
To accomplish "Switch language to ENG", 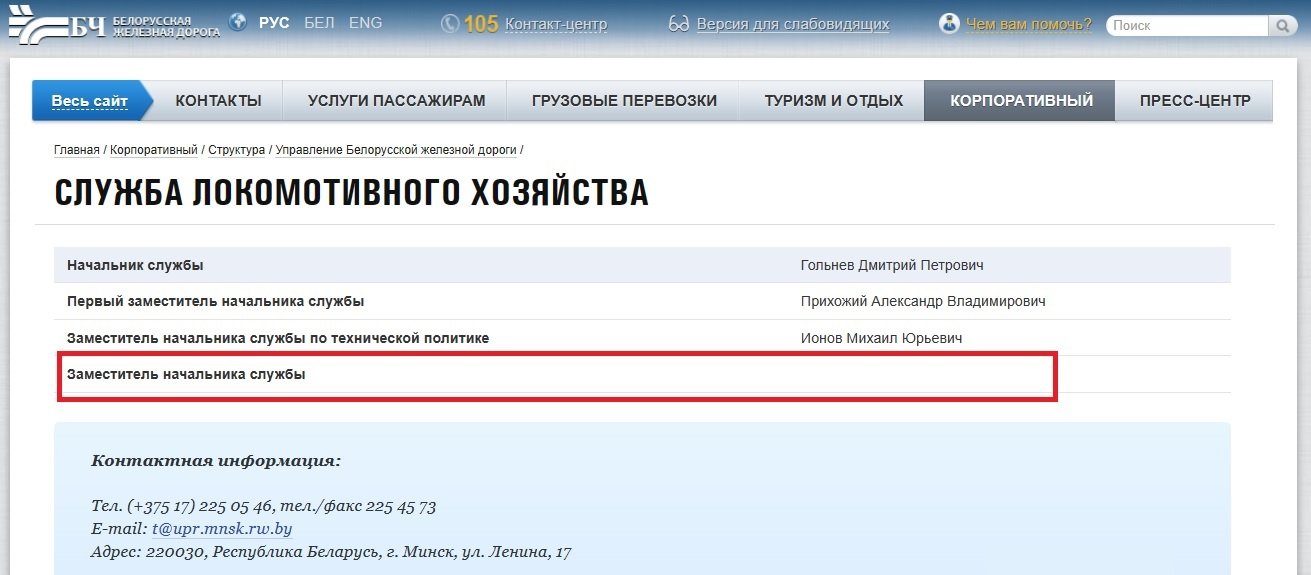I will pos(365,22).
